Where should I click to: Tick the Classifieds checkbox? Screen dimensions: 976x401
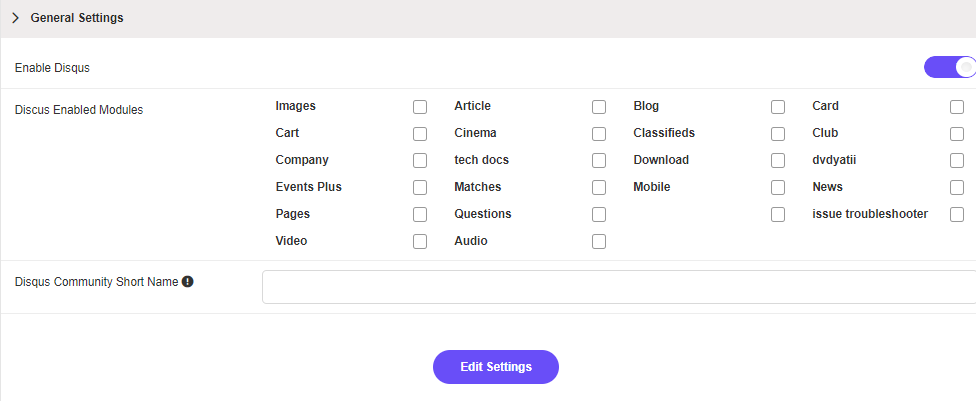coord(778,134)
